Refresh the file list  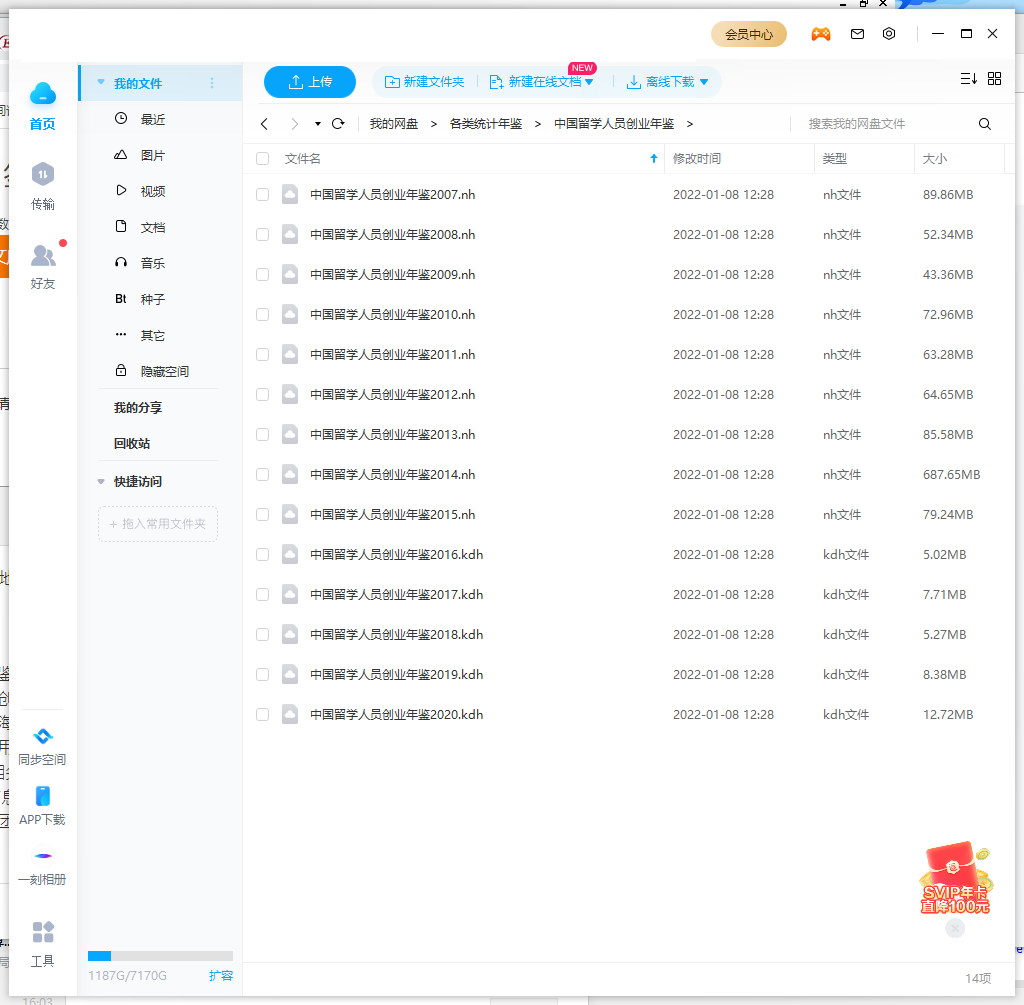pyautogui.click(x=338, y=123)
